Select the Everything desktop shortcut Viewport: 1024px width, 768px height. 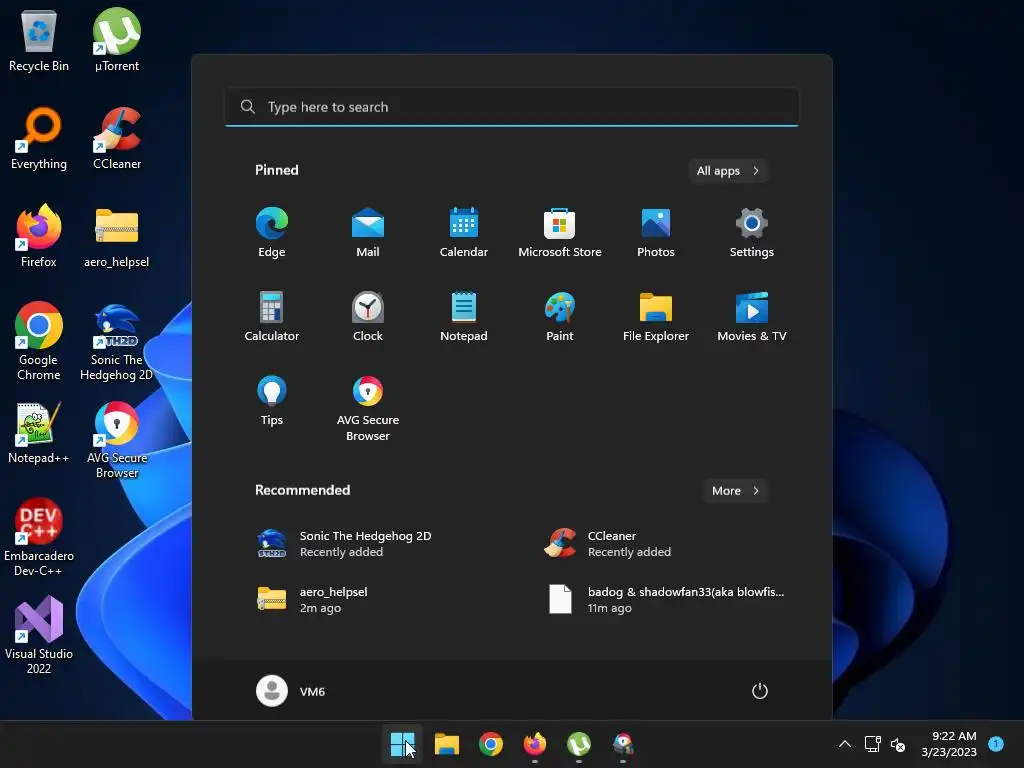(x=39, y=138)
